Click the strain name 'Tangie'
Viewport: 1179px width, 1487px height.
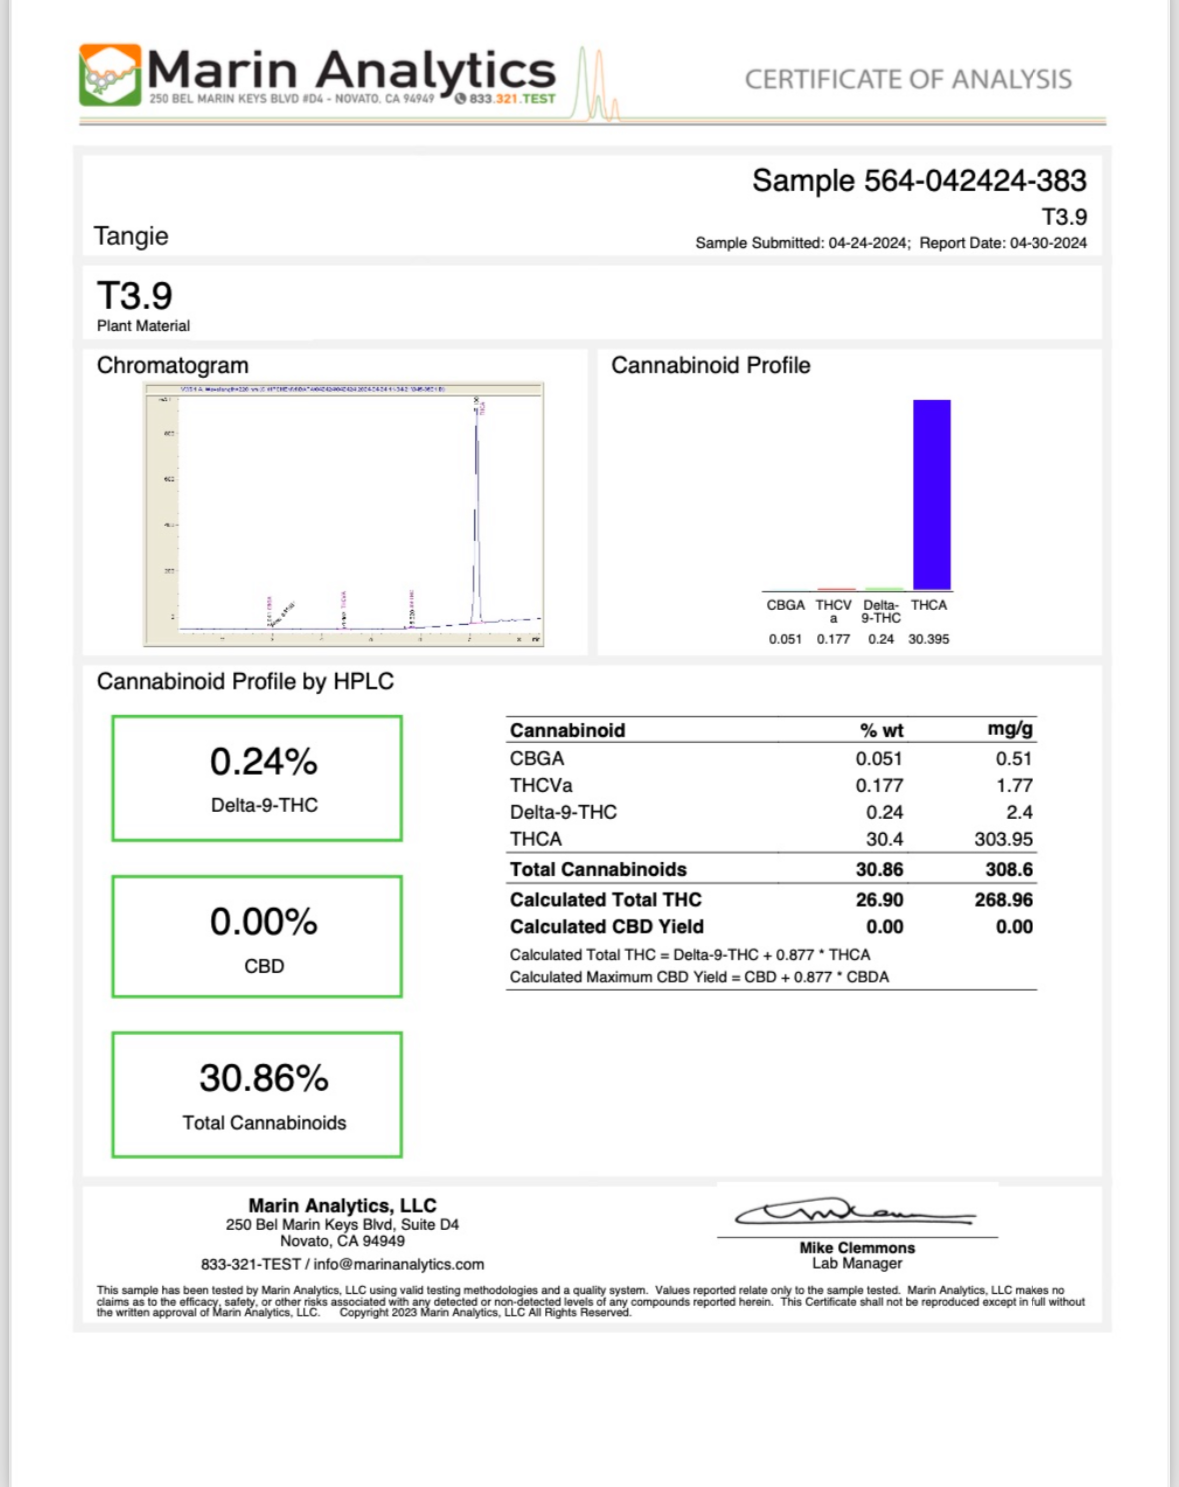(131, 236)
